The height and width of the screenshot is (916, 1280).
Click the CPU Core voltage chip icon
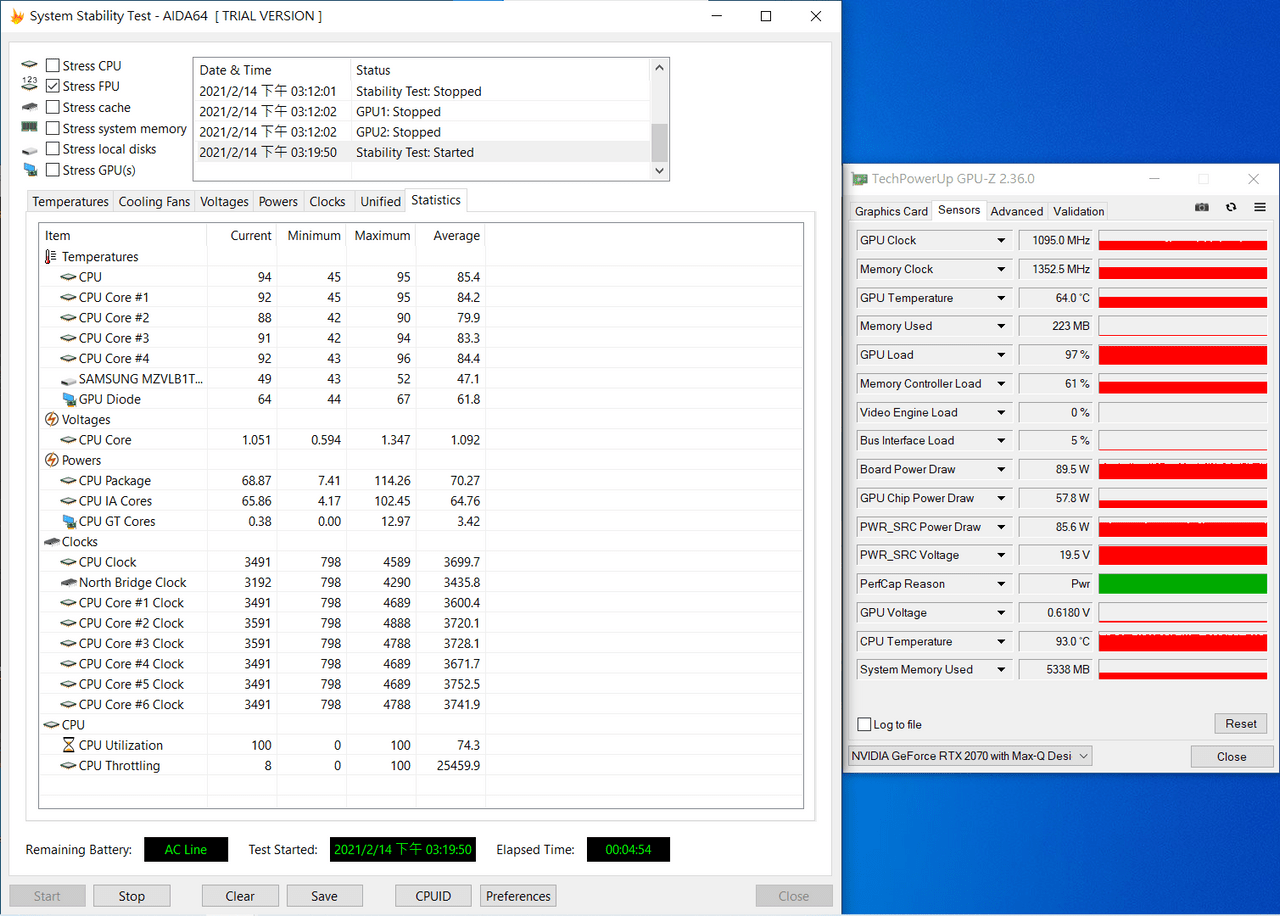tap(69, 440)
